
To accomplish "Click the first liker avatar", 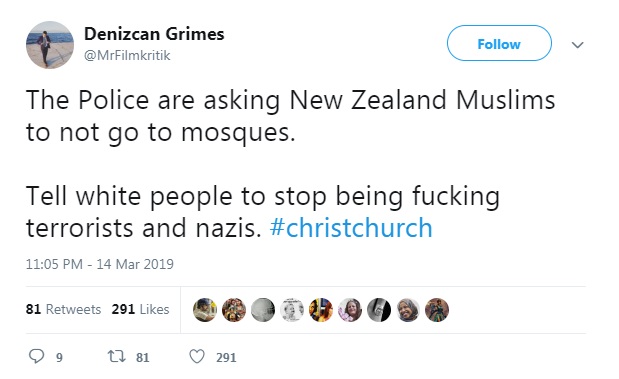I will click(x=205, y=310).
